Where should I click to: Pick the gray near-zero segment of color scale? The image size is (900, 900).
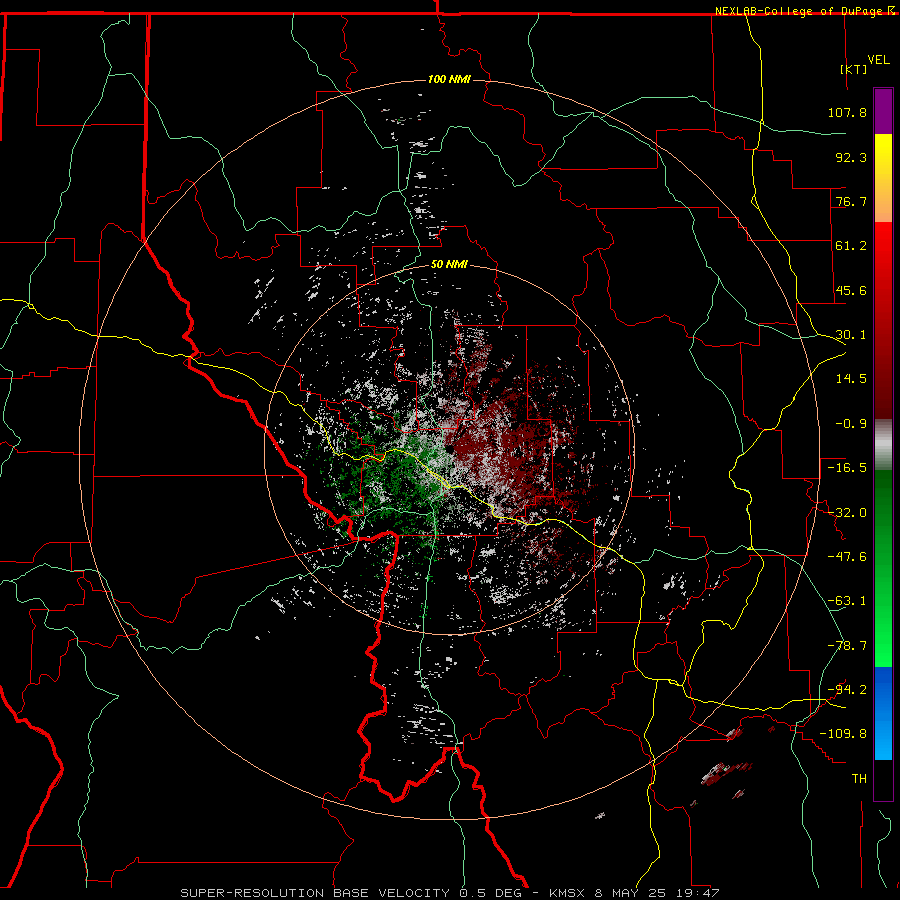(883, 444)
